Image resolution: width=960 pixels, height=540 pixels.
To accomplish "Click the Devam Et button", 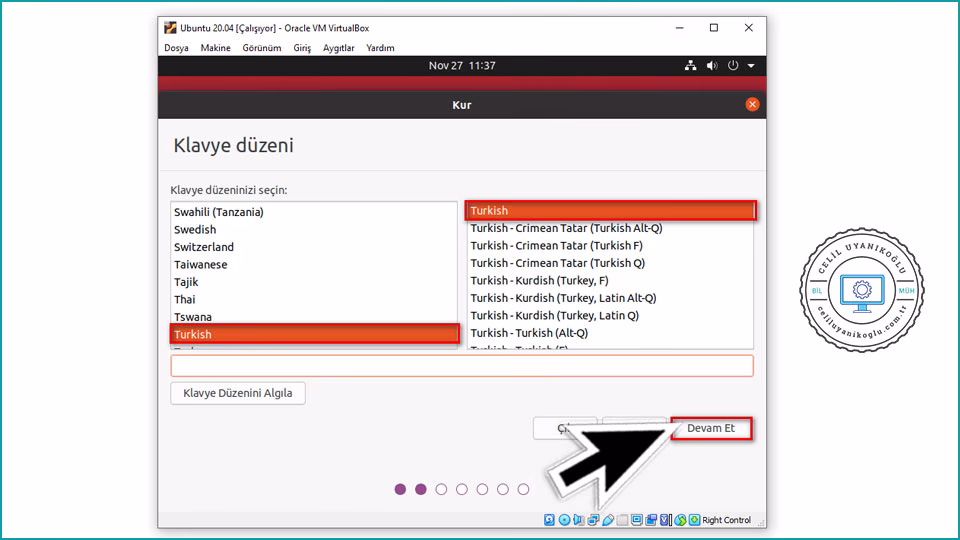I will 711,428.
